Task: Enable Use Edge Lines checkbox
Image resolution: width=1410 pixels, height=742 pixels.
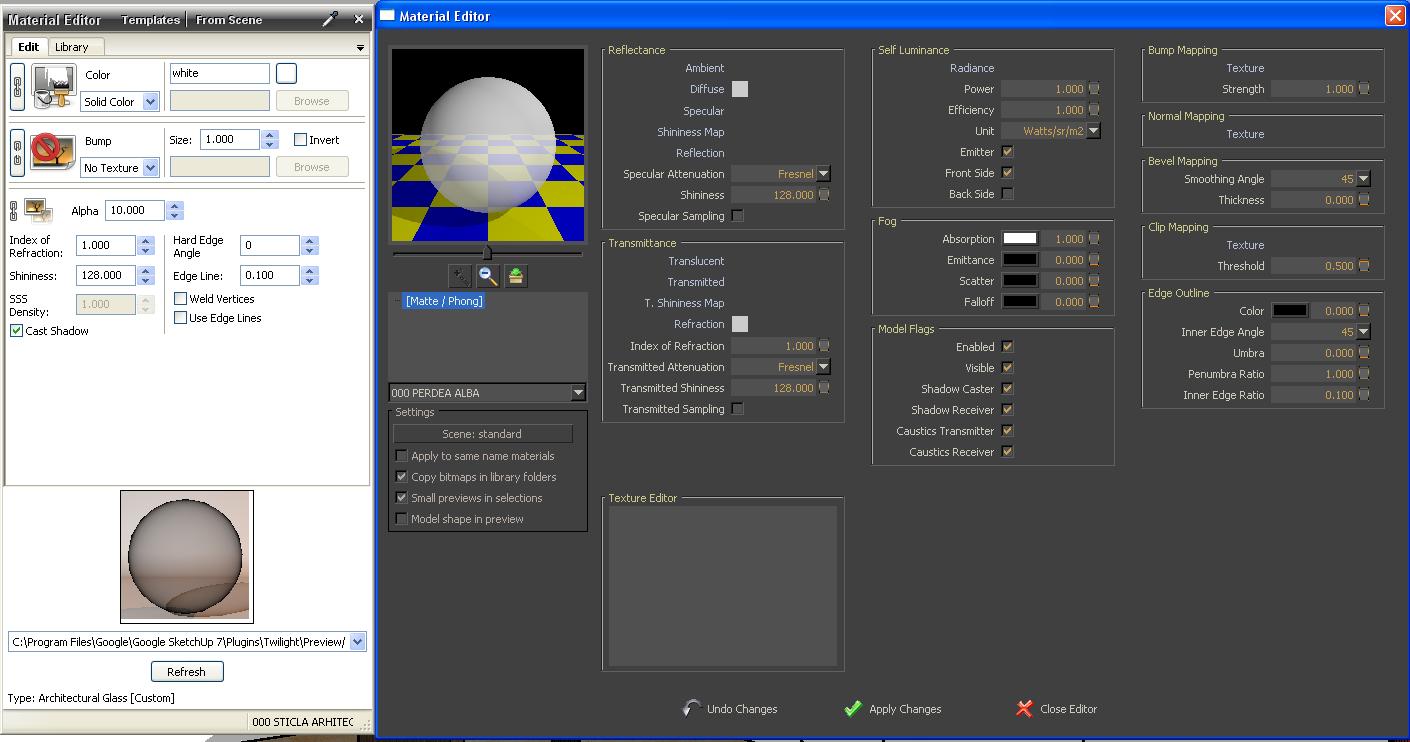Action: click(180, 318)
